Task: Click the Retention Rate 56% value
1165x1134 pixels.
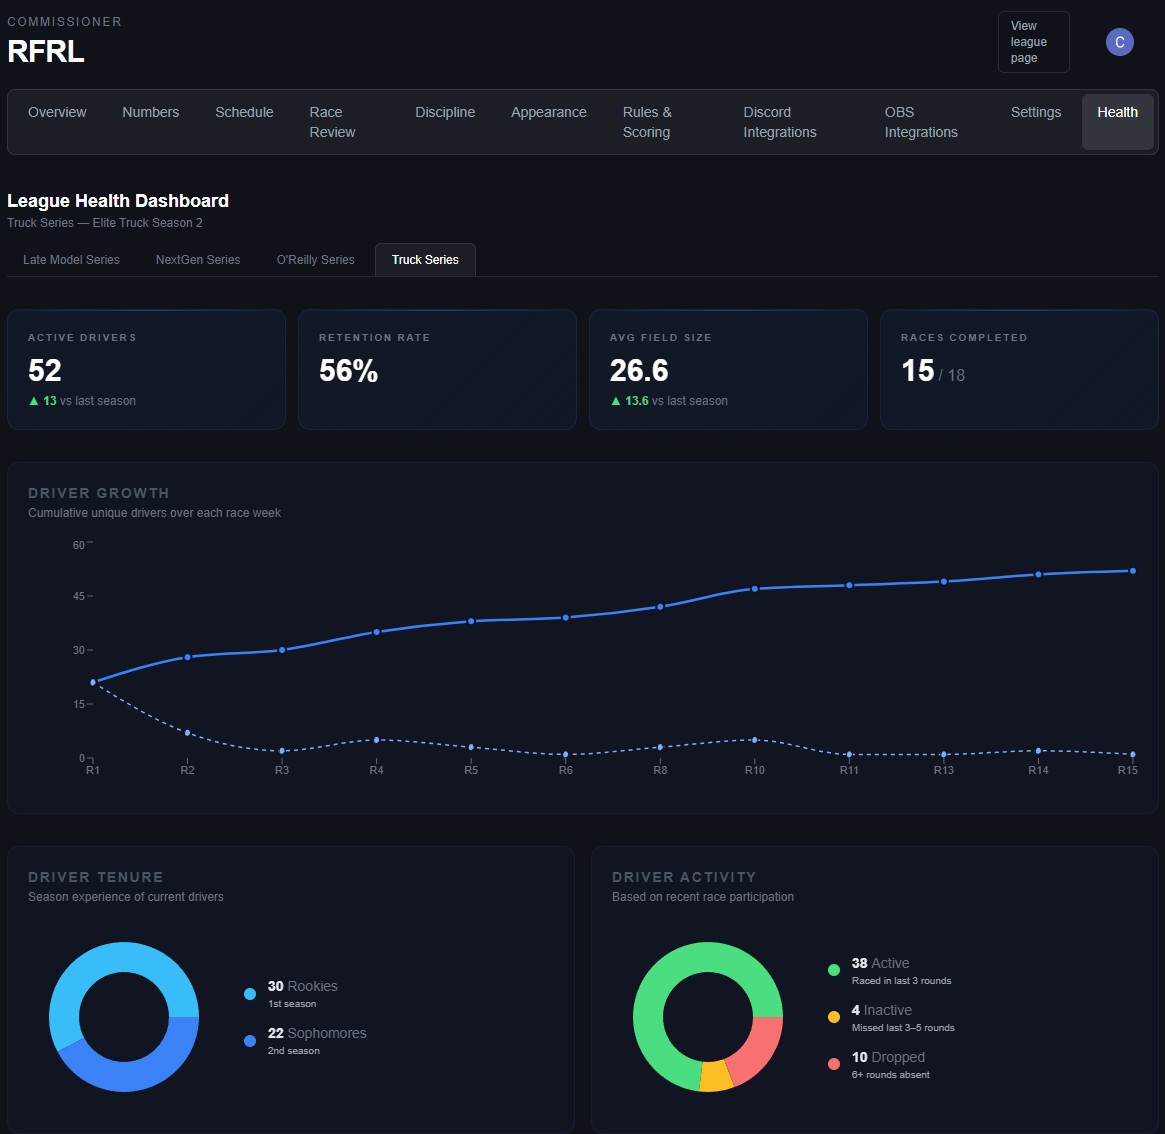Action: [x=348, y=370]
